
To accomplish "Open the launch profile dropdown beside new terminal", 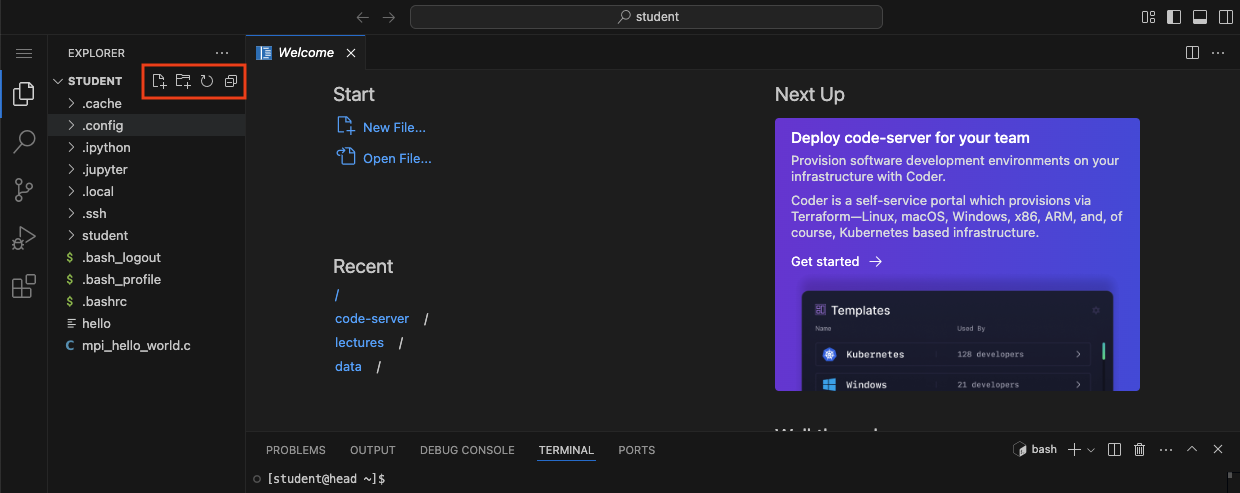I will (x=1091, y=450).
